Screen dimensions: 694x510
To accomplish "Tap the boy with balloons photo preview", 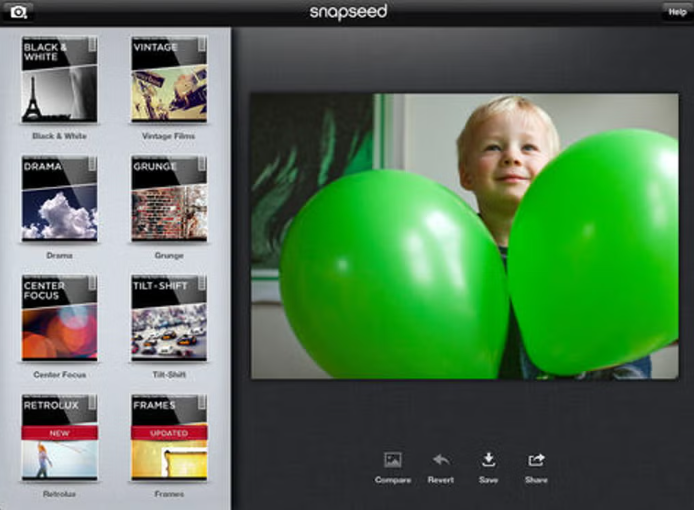I will click(x=465, y=236).
